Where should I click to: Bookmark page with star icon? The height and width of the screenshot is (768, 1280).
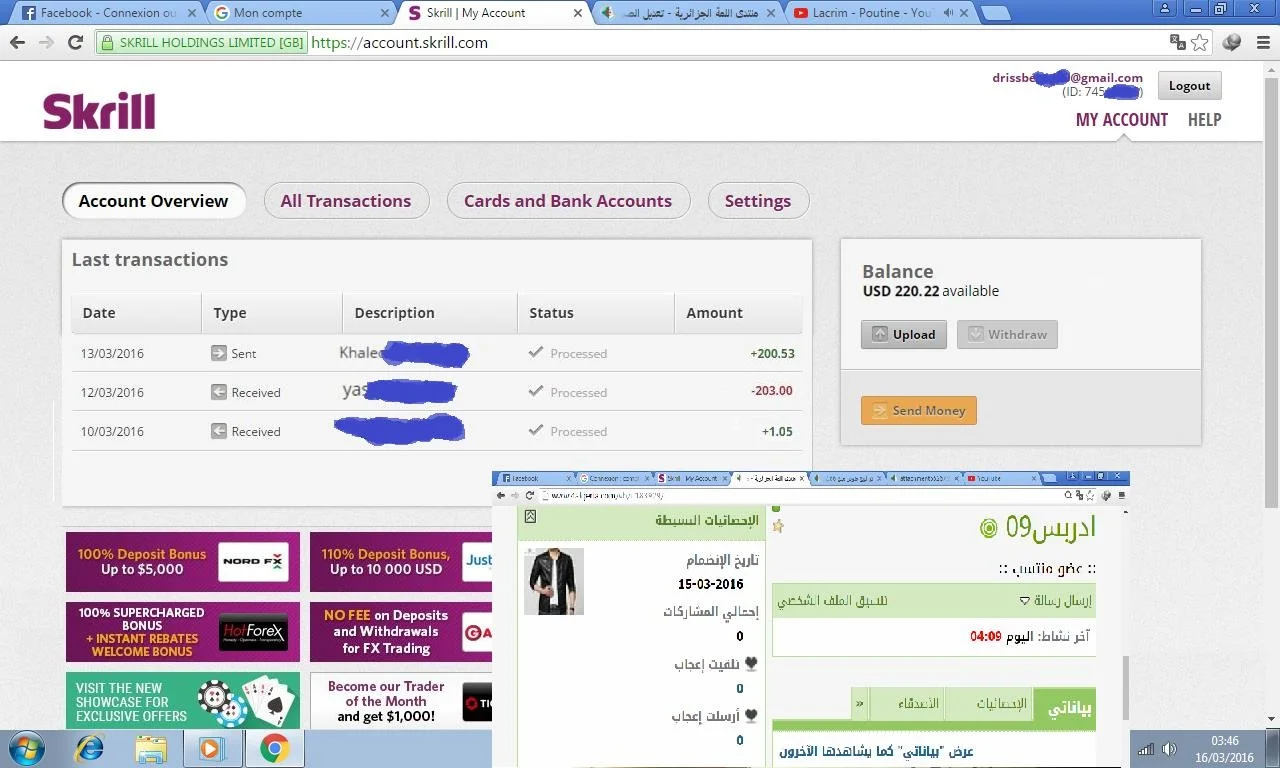1199,43
